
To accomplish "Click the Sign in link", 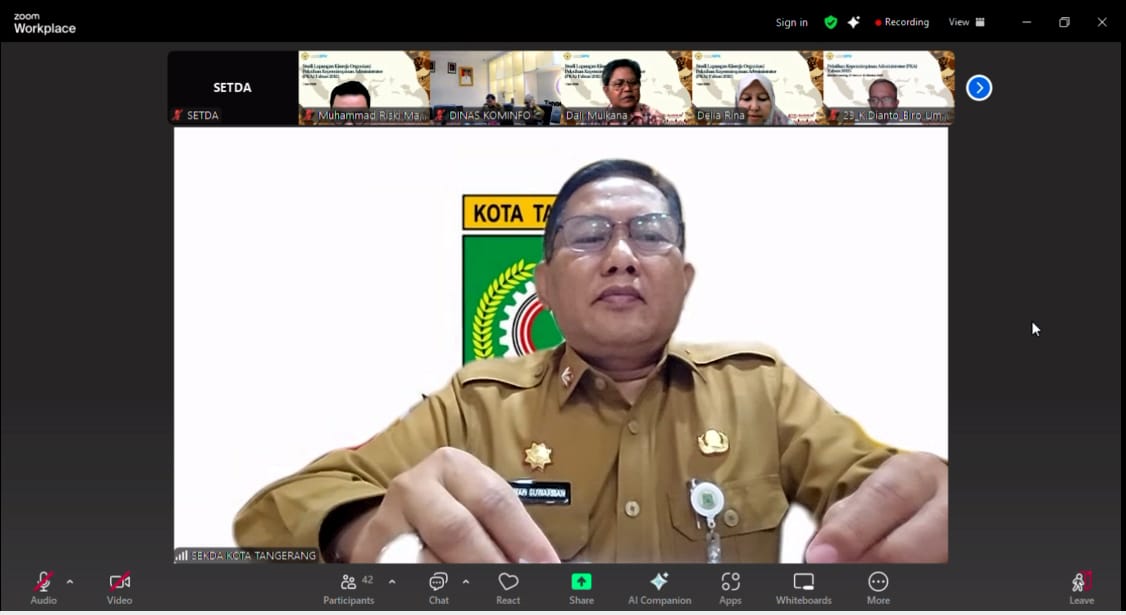I will 791,22.
